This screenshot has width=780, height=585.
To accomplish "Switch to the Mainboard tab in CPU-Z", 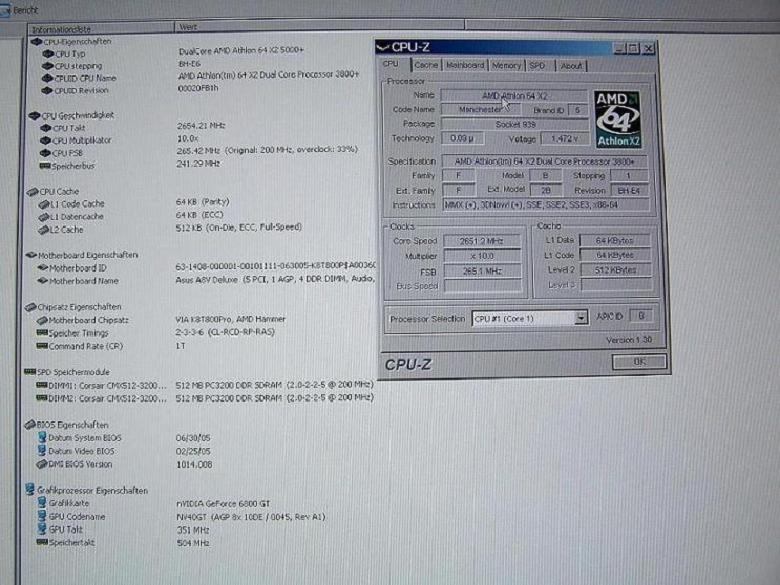I will (x=465, y=65).
